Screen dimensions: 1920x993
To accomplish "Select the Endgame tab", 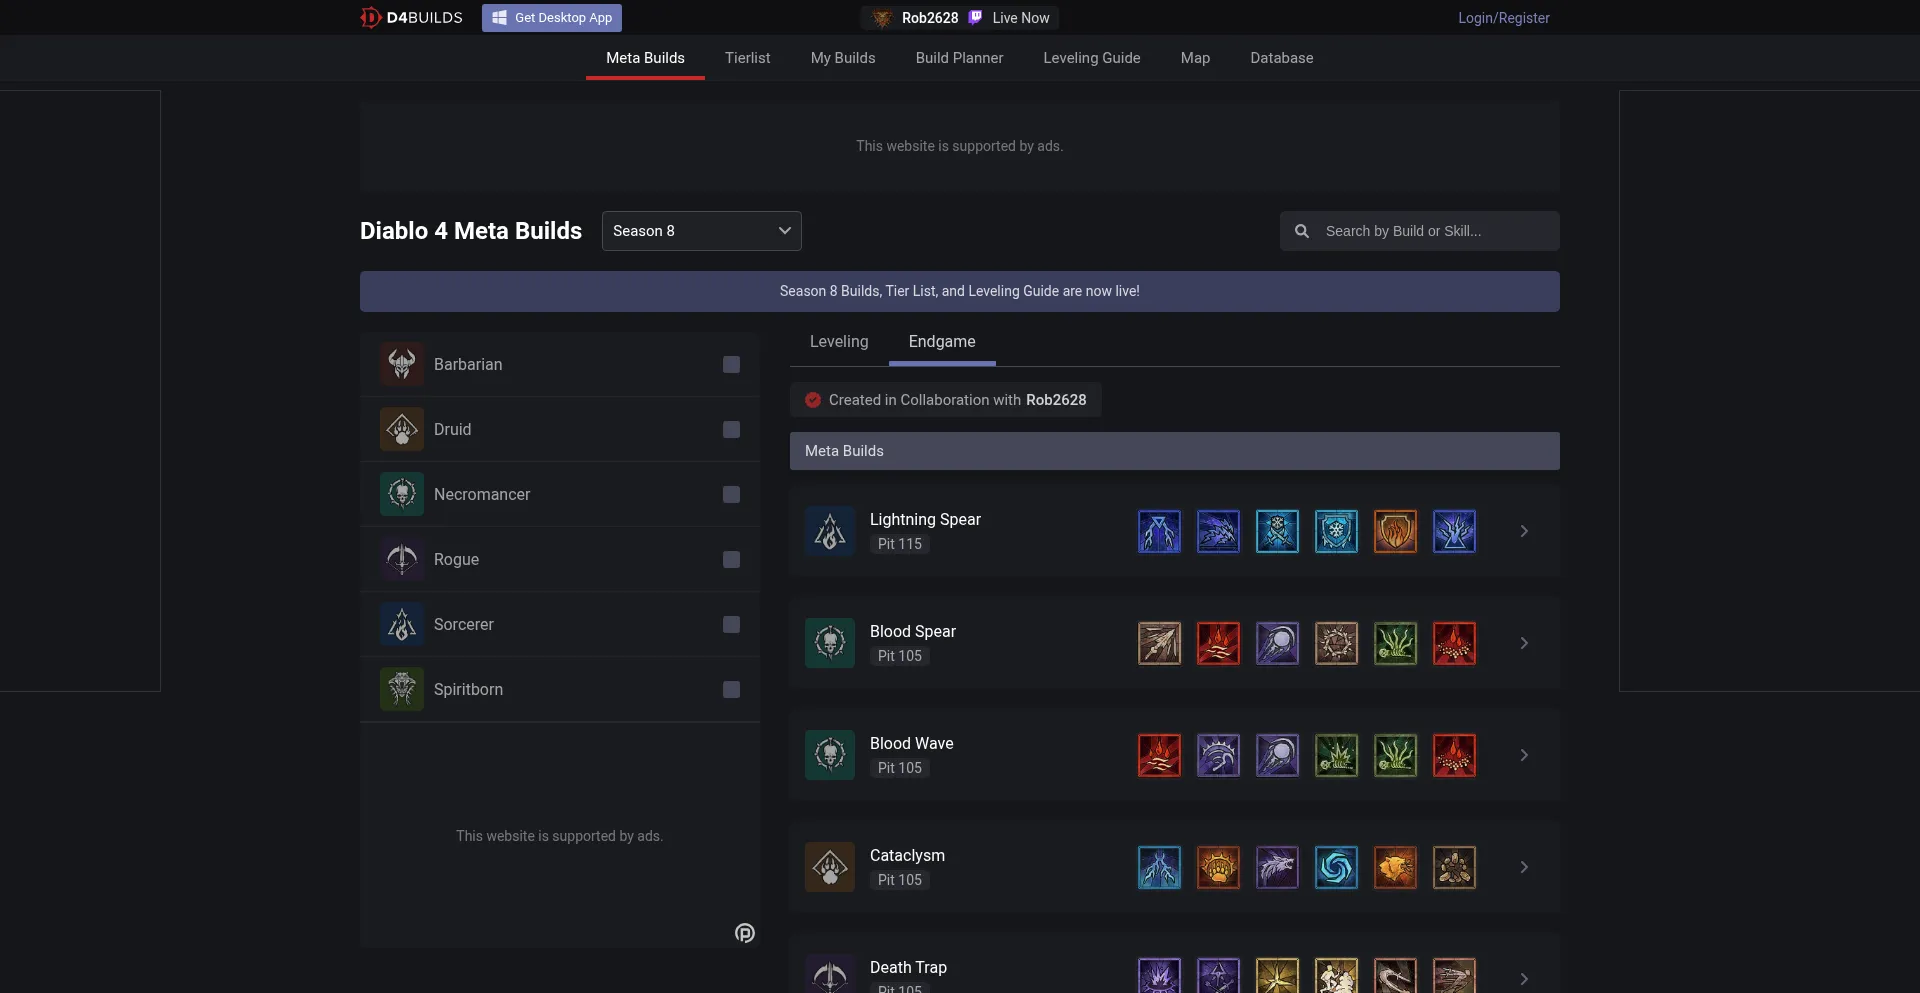I will [942, 342].
